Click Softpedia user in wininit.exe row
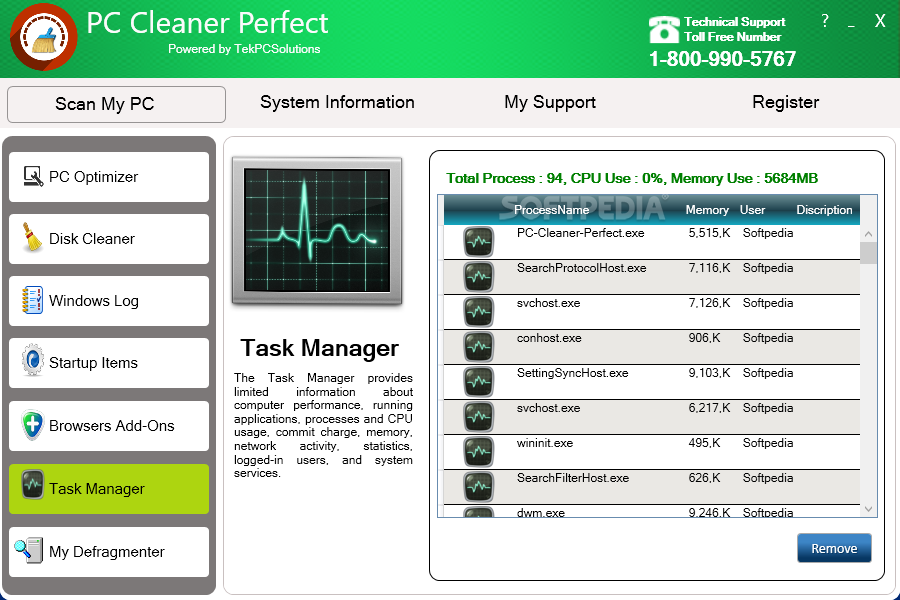This screenshot has height=600, width=900. point(768,443)
